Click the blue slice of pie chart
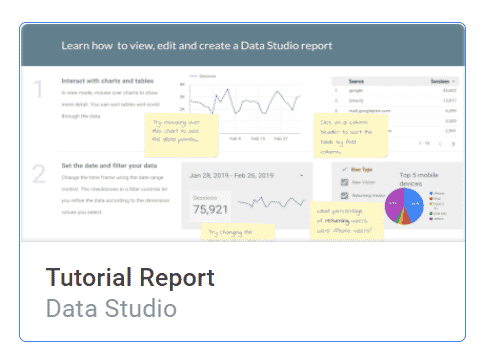 pyautogui.click(x=414, y=204)
